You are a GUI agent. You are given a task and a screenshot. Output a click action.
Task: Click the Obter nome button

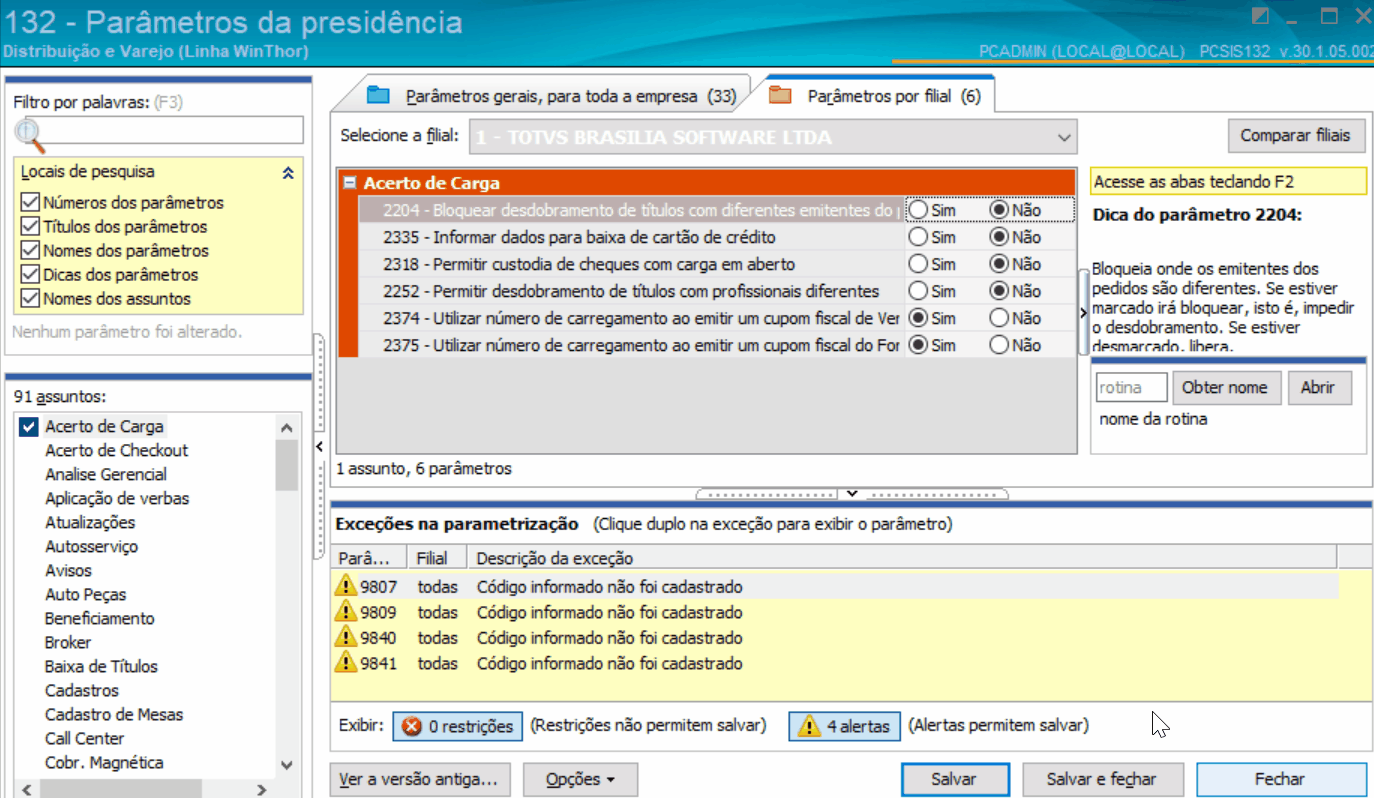pos(1226,388)
